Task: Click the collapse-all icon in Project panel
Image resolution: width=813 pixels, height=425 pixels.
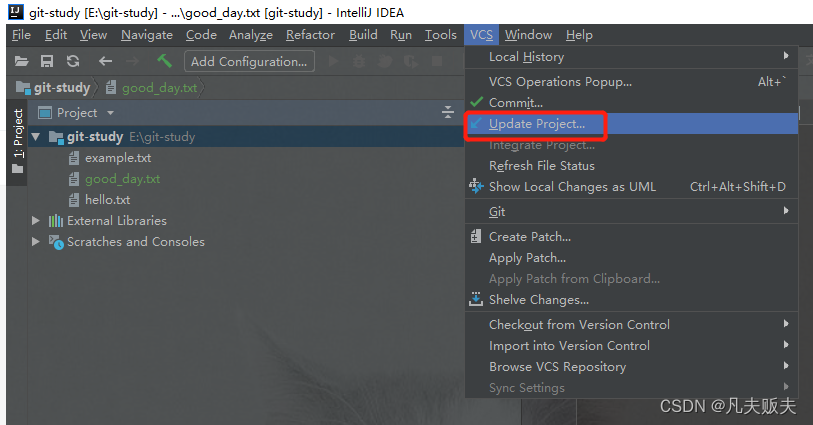Action: [x=448, y=112]
